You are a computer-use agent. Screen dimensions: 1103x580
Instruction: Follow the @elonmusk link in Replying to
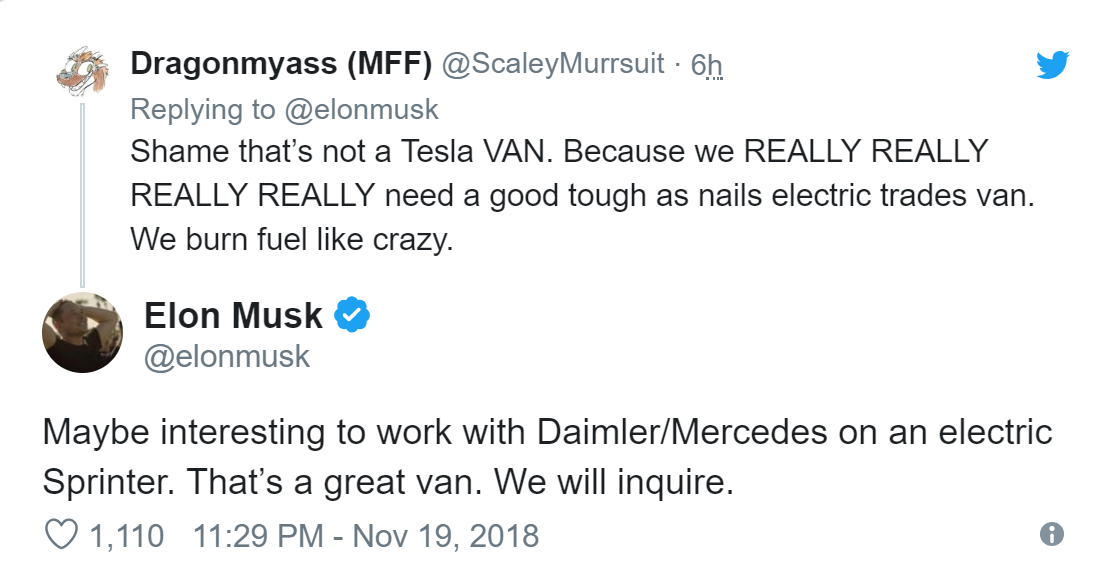tap(362, 110)
